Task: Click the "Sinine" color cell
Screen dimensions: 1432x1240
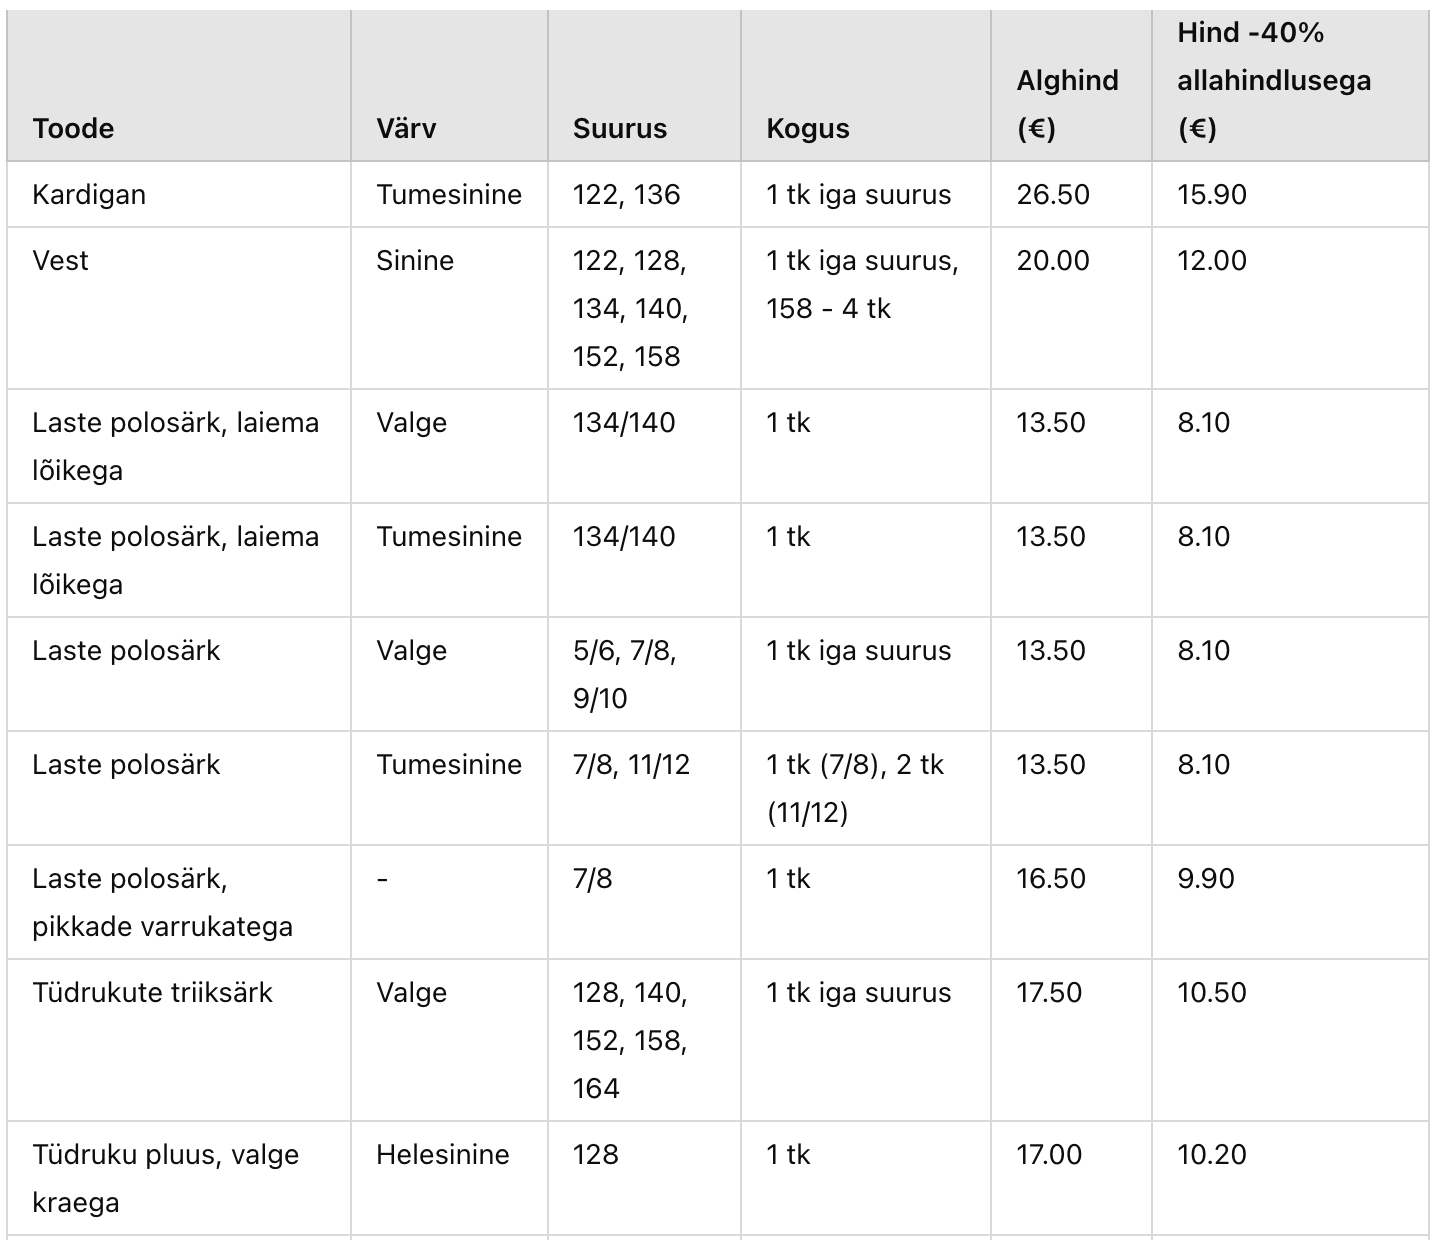Action: tap(415, 260)
